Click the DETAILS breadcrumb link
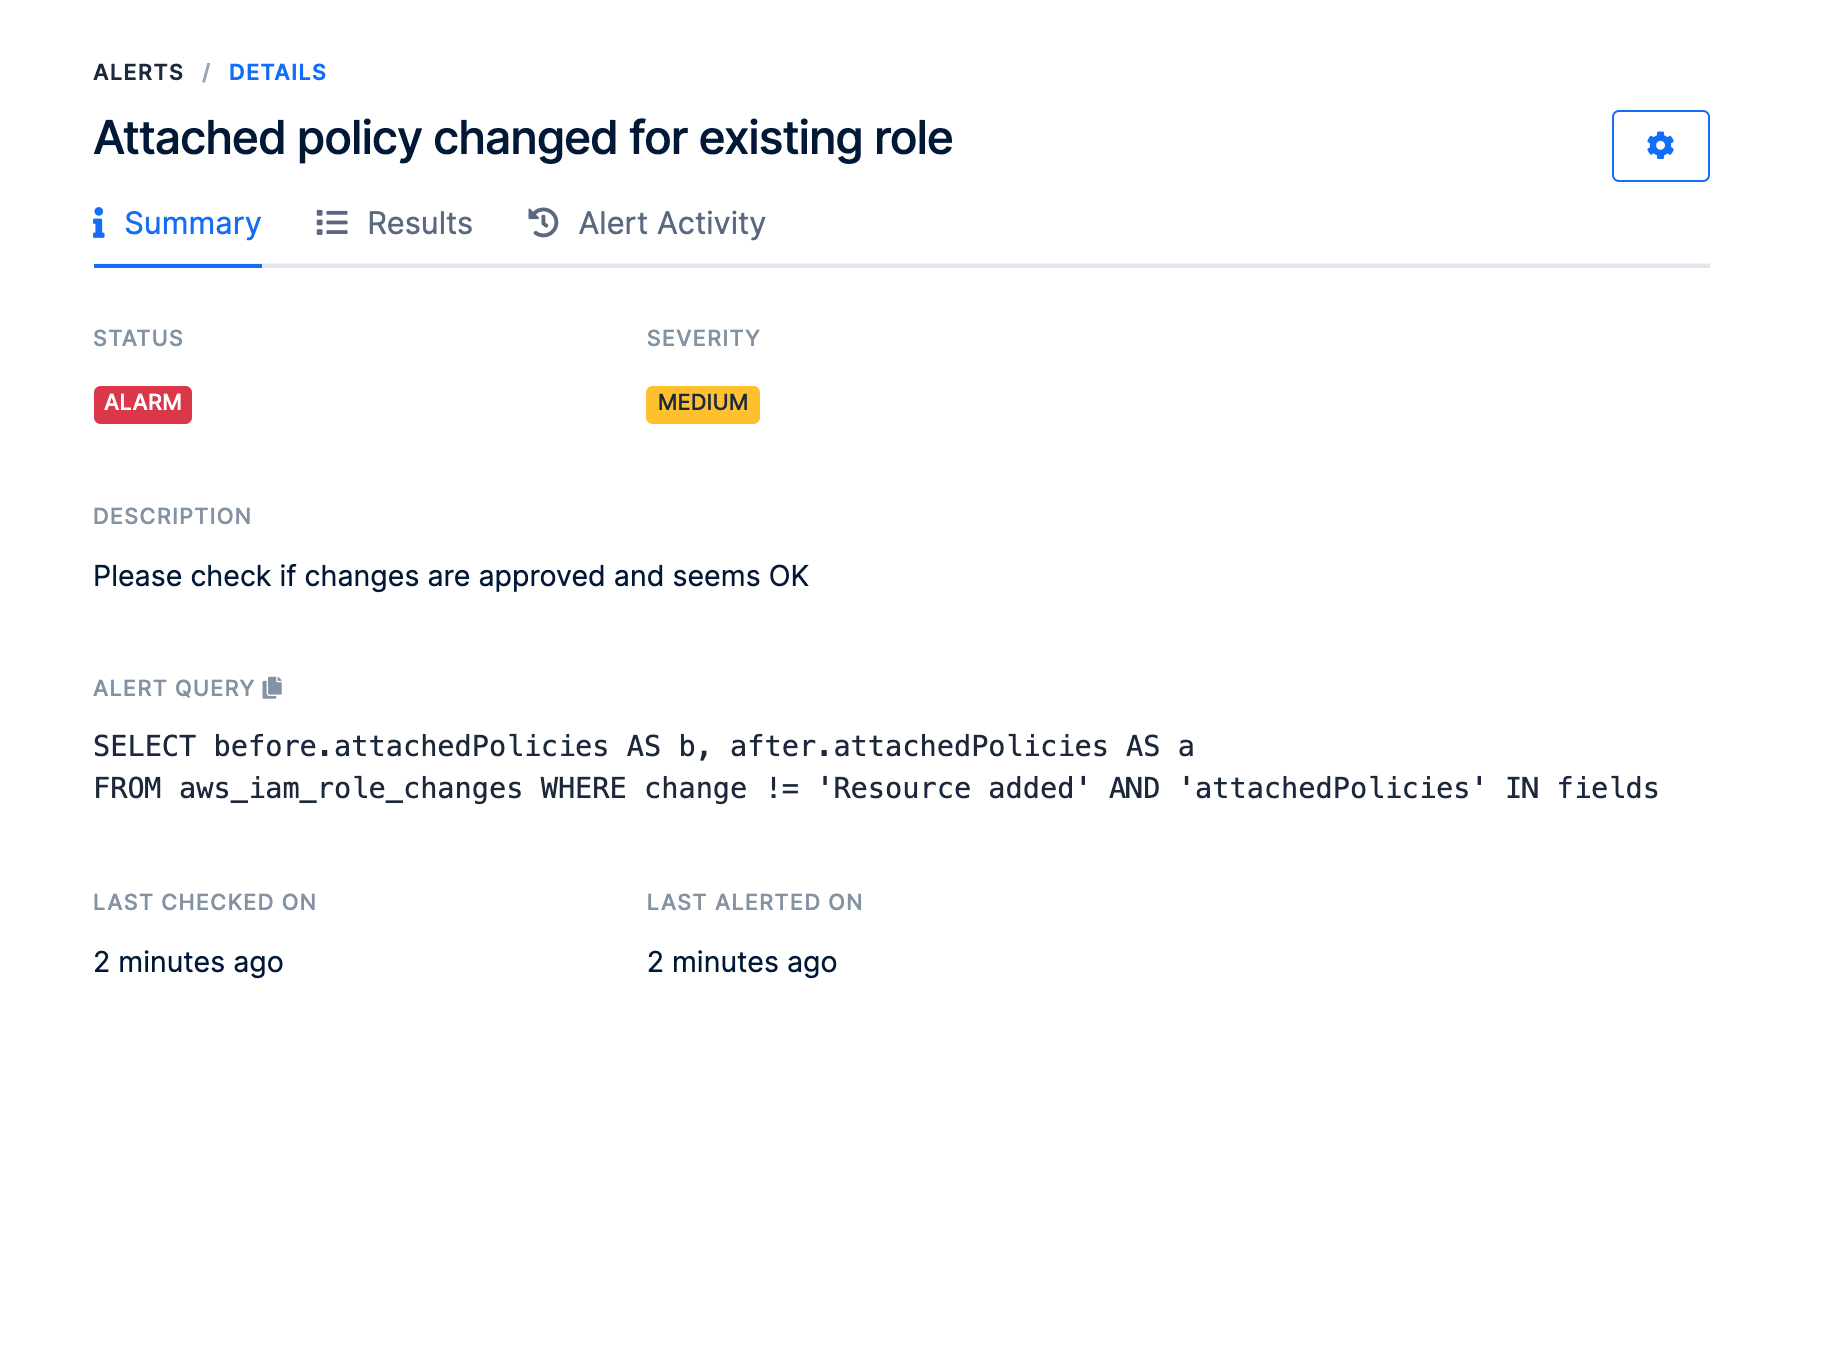The image size is (1844, 1360). point(277,72)
